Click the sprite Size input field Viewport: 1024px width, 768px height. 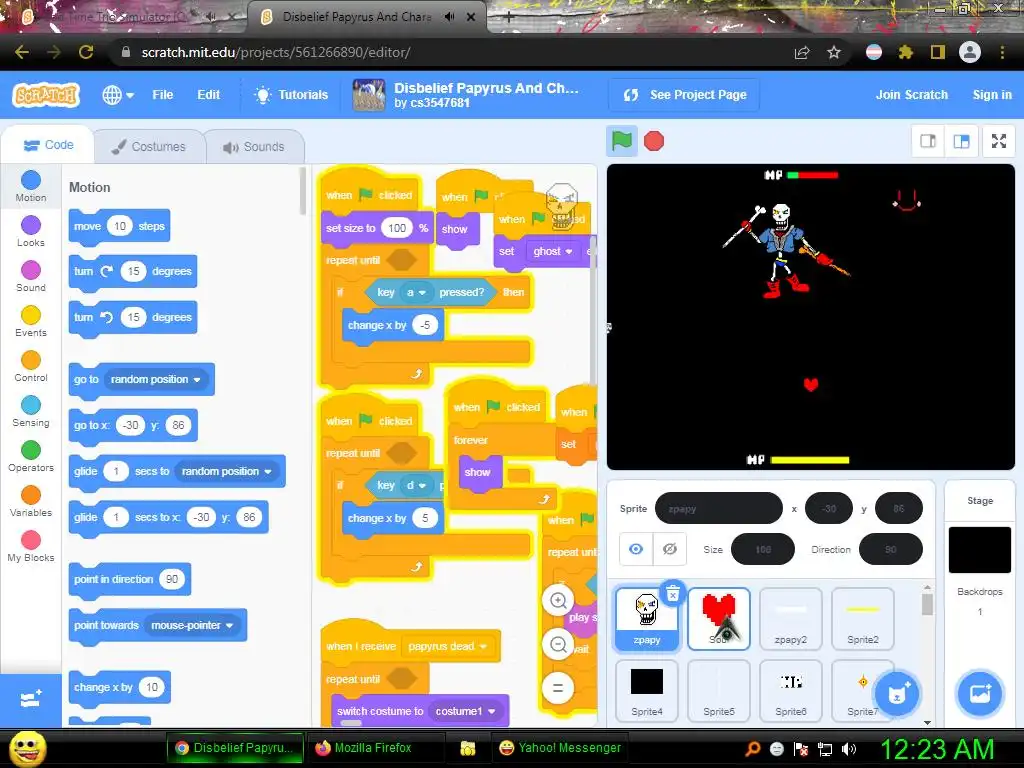pyautogui.click(x=763, y=549)
